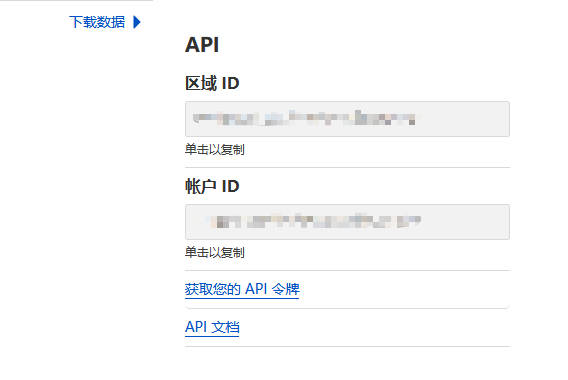Image resolution: width=568 pixels, height=380 pixels.
Task: Click empty right side of 区域 ID box
Action: 462,119
